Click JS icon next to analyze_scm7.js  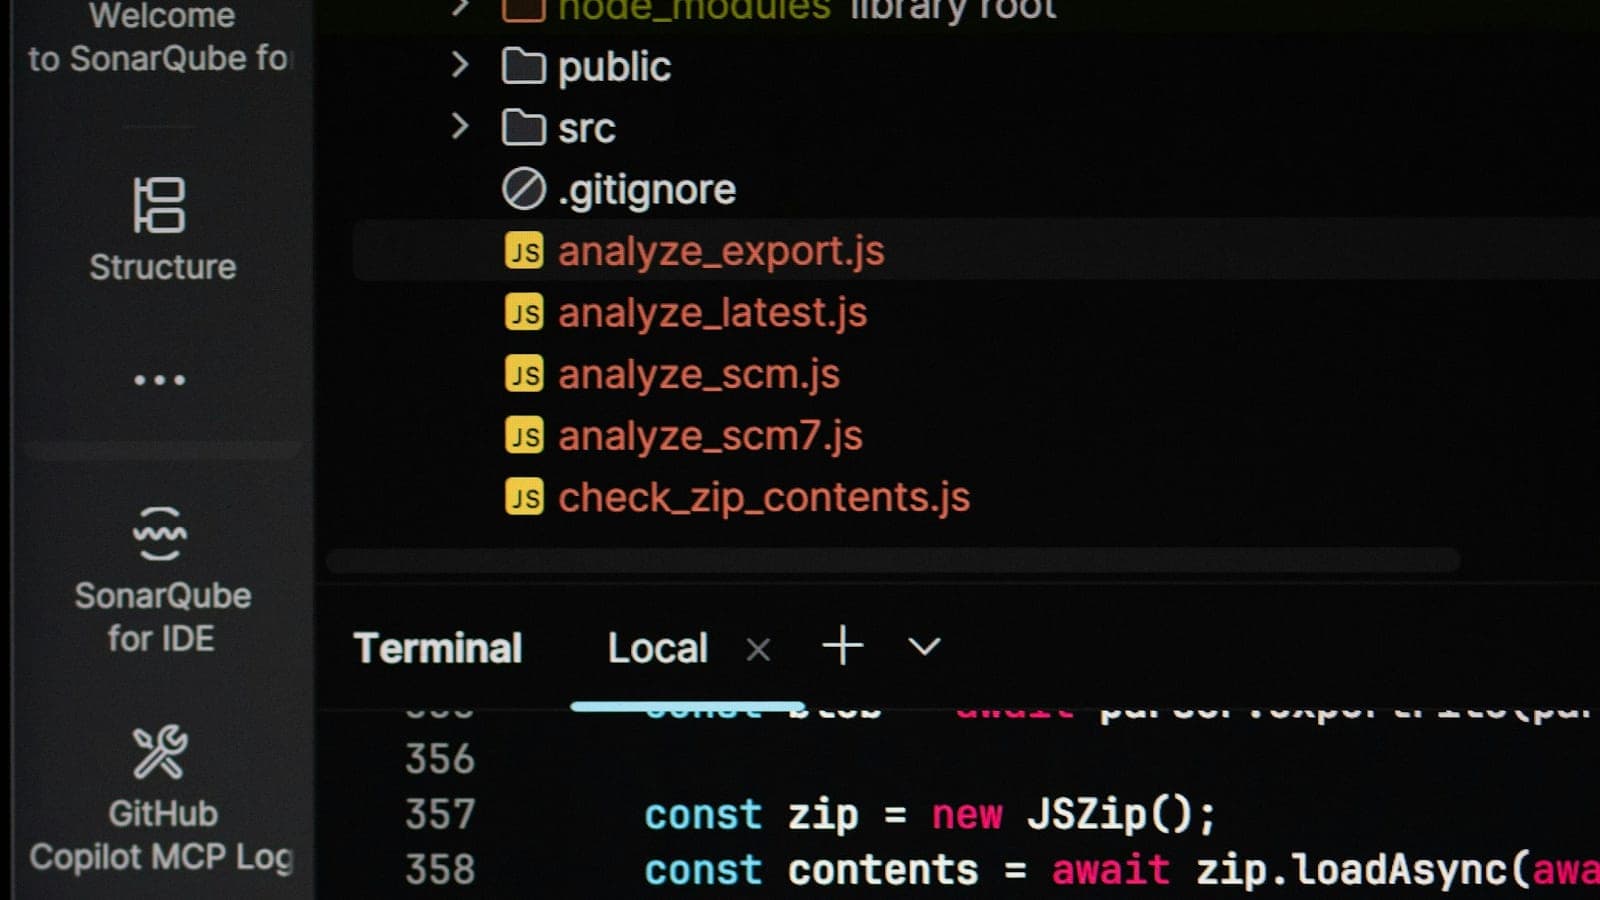coord(524,436)
